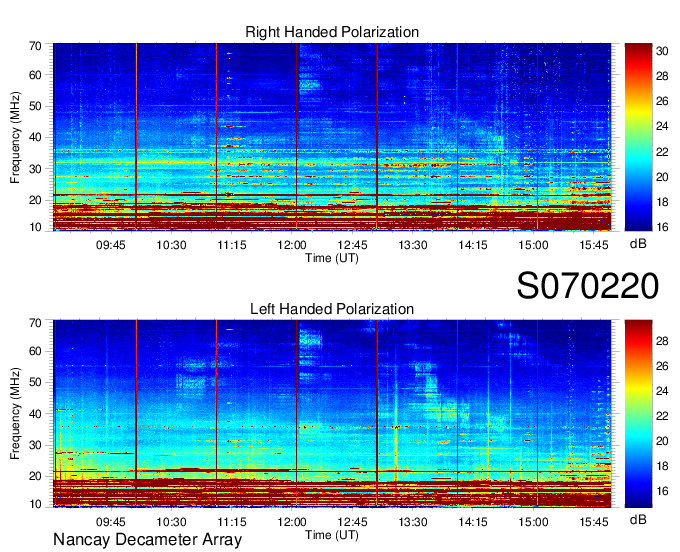This screenshot has height=552, width=680.
Task: Click the "Right Handed Polarization" plot title
Action: pyautogui.click(x=332, y=32)
